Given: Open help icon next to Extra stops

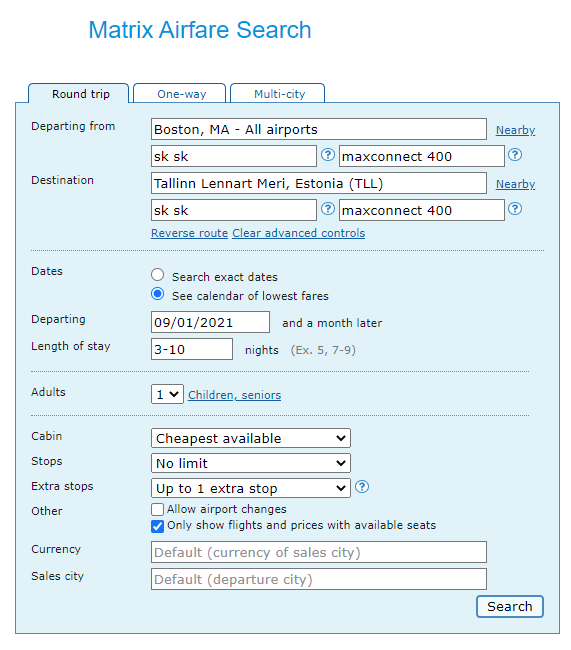Looking at the screenshot, I should click(362, 487).
